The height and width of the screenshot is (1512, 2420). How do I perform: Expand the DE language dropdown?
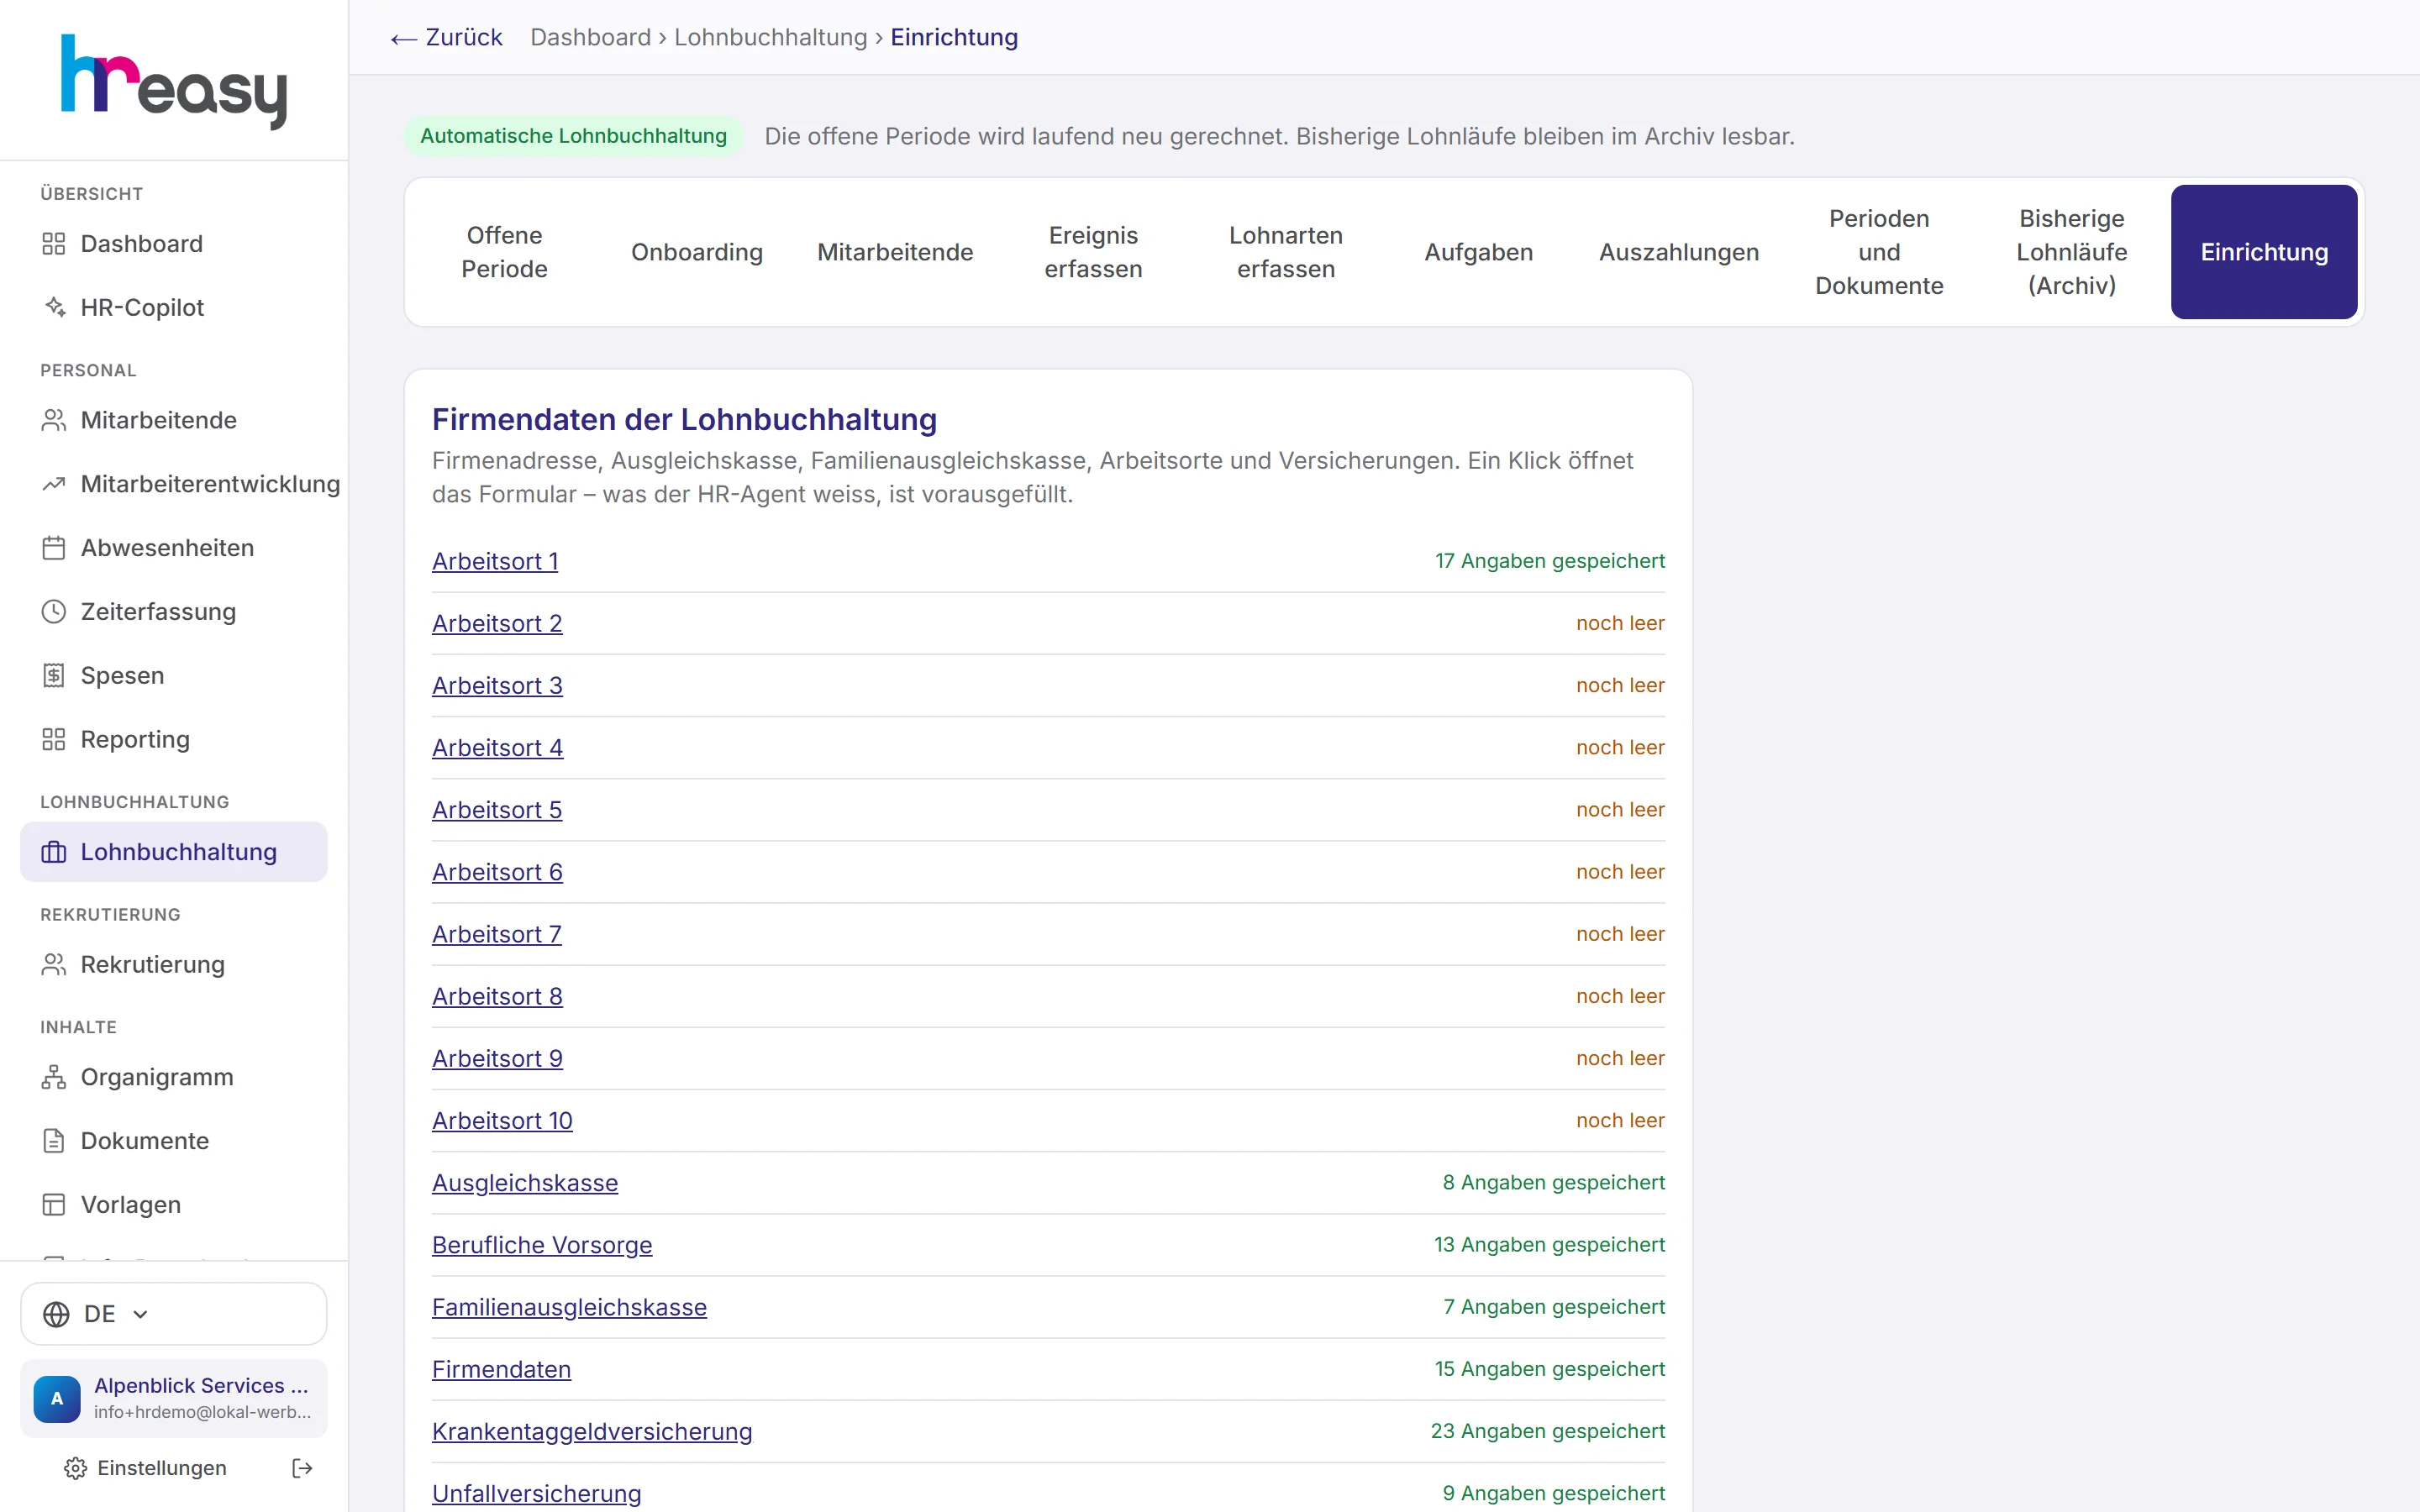pos(174,1314)
